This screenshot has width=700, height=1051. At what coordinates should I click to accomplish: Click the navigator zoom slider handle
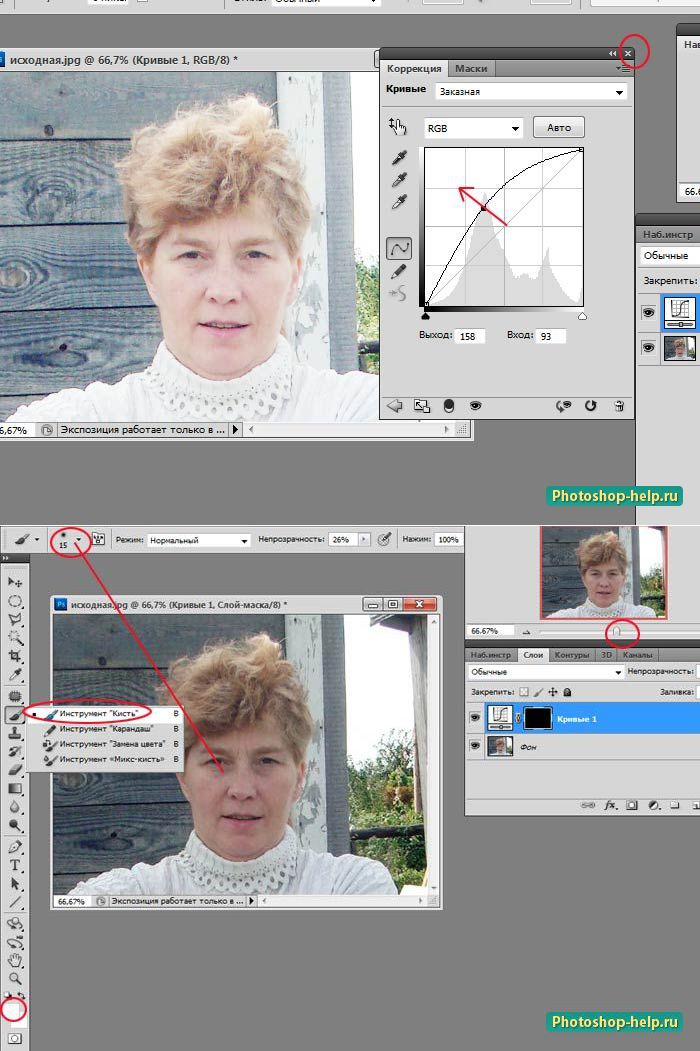click(x=617, y=631)
